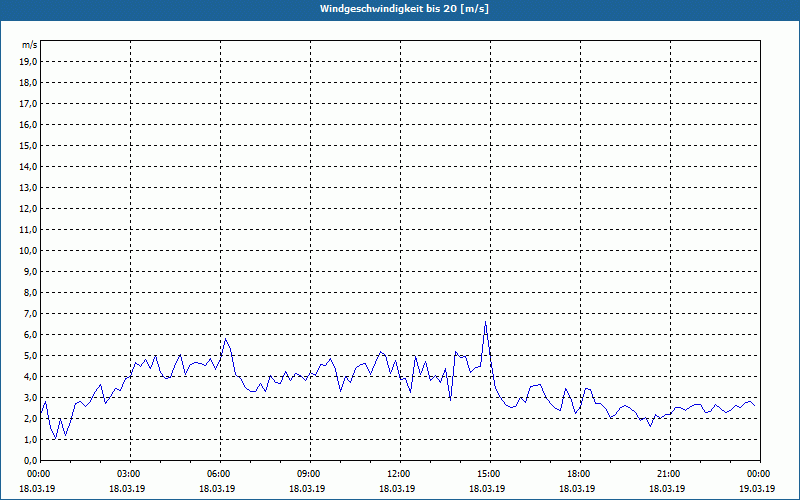Select the 9,0 axis value

(x=31, y=271)
